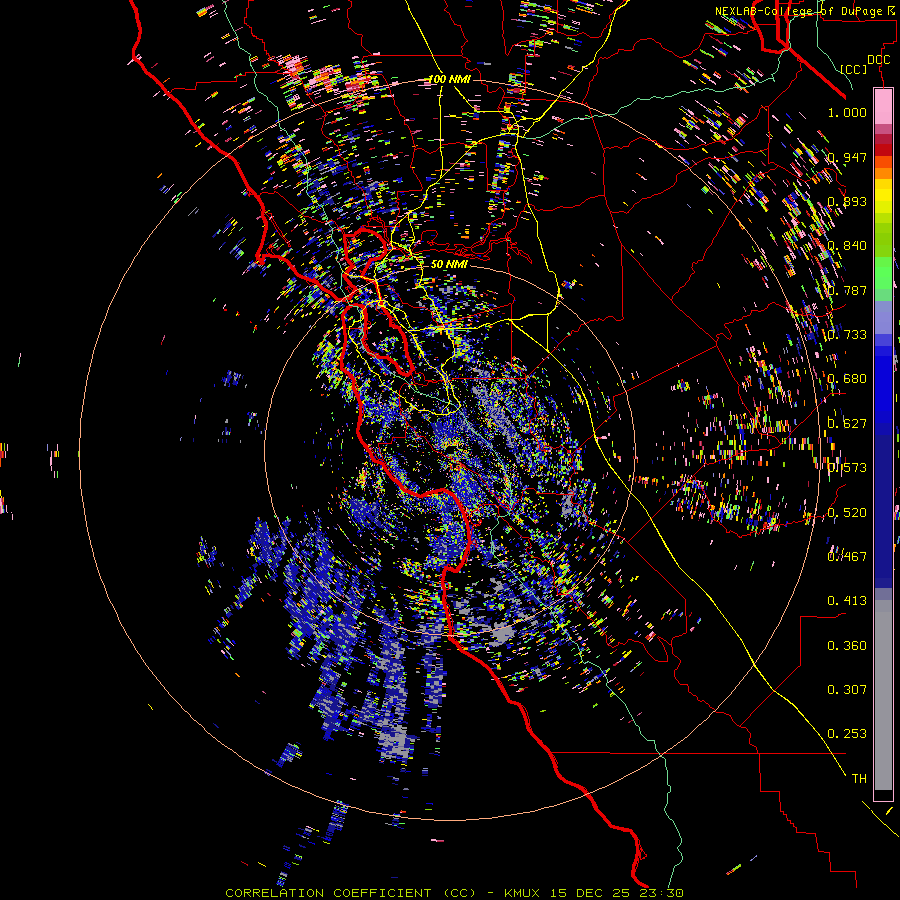The image size is (900, 900).
Task: Click the Correlation Coefficient KMUX caption
Action: pos(454,893)
